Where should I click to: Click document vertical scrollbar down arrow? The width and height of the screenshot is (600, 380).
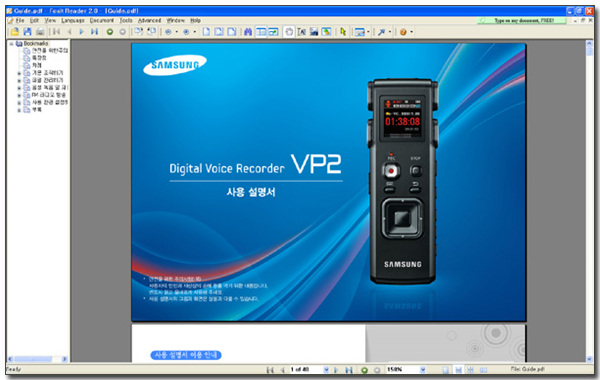pos(589,359)
